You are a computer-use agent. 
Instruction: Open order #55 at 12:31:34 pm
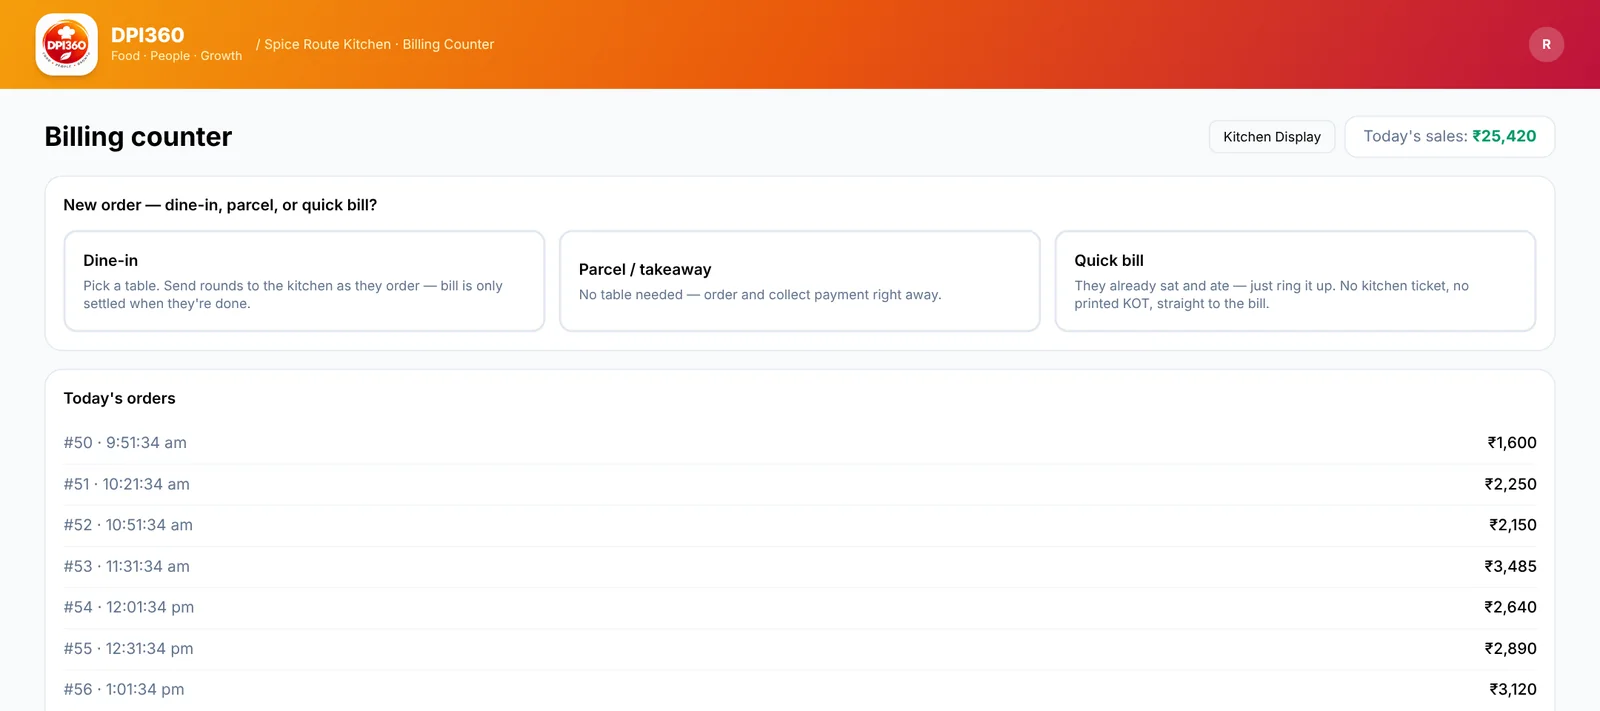click(x=800, y=648)
